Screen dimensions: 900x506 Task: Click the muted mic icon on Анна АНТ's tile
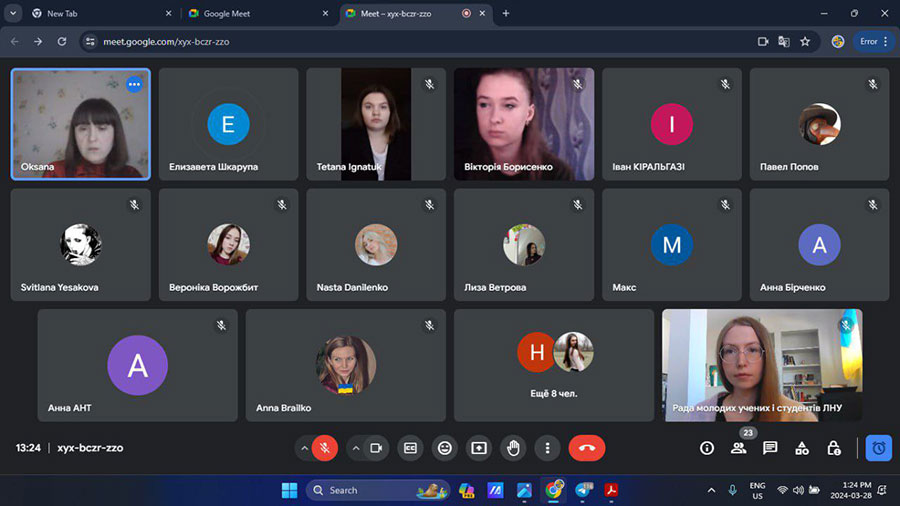pos(221,326)
